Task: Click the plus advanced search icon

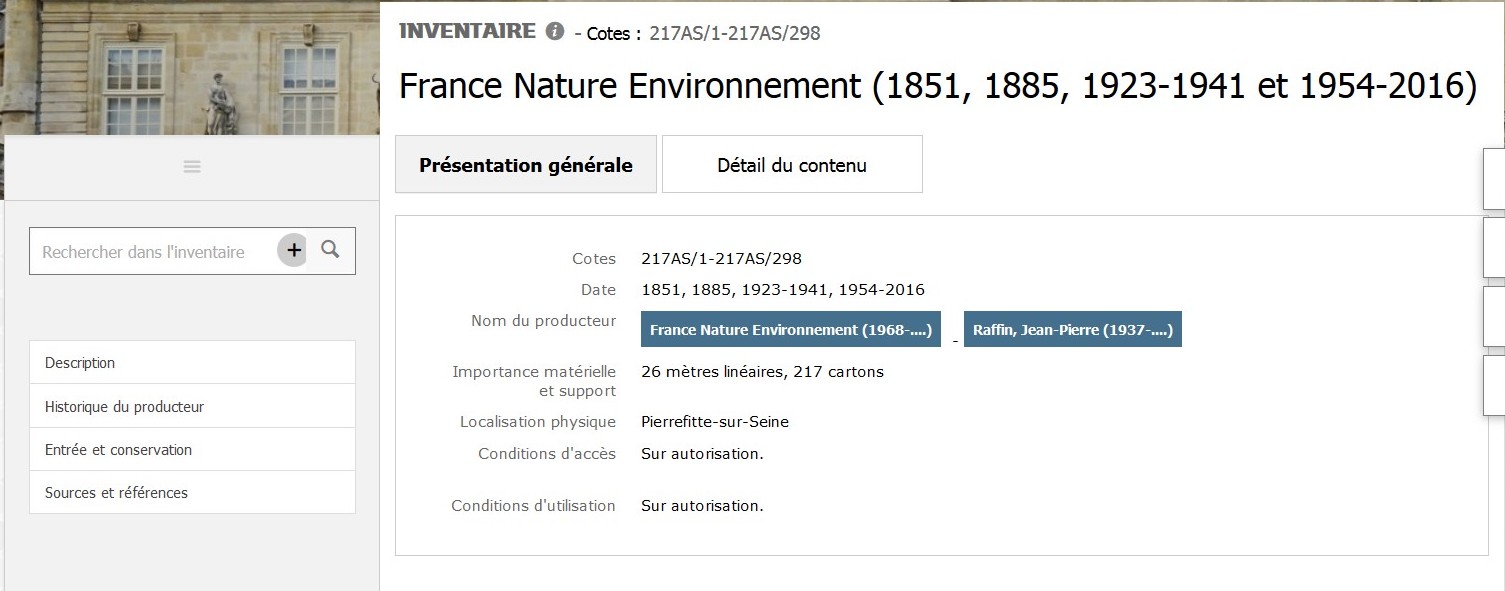Action: [293, 250]
